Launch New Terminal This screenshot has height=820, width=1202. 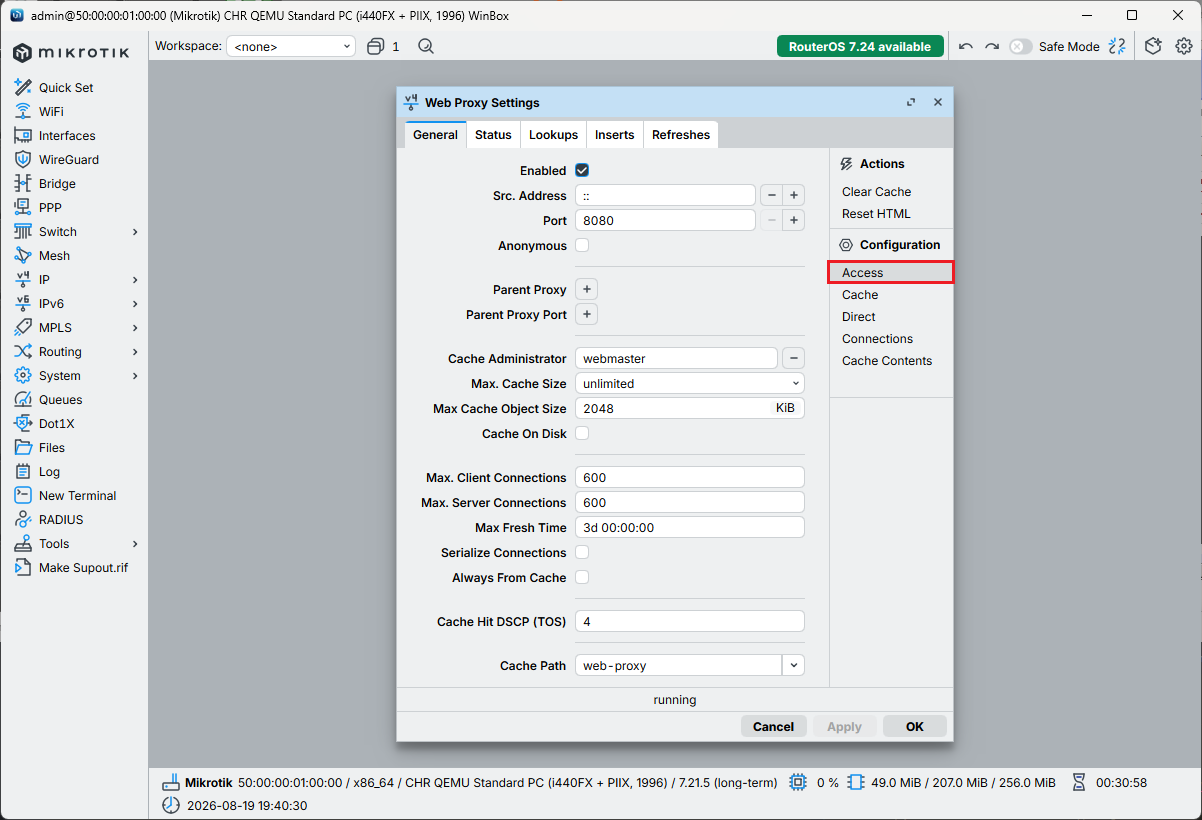click(77, 496)
